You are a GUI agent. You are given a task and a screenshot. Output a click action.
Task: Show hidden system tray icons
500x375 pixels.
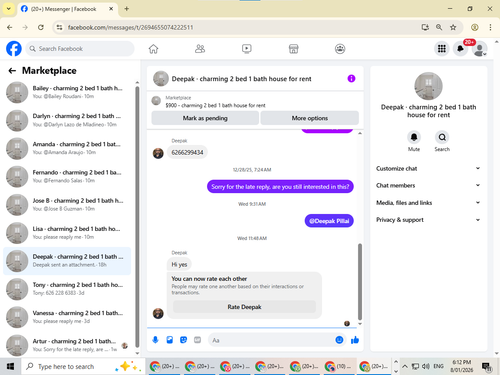405,366
